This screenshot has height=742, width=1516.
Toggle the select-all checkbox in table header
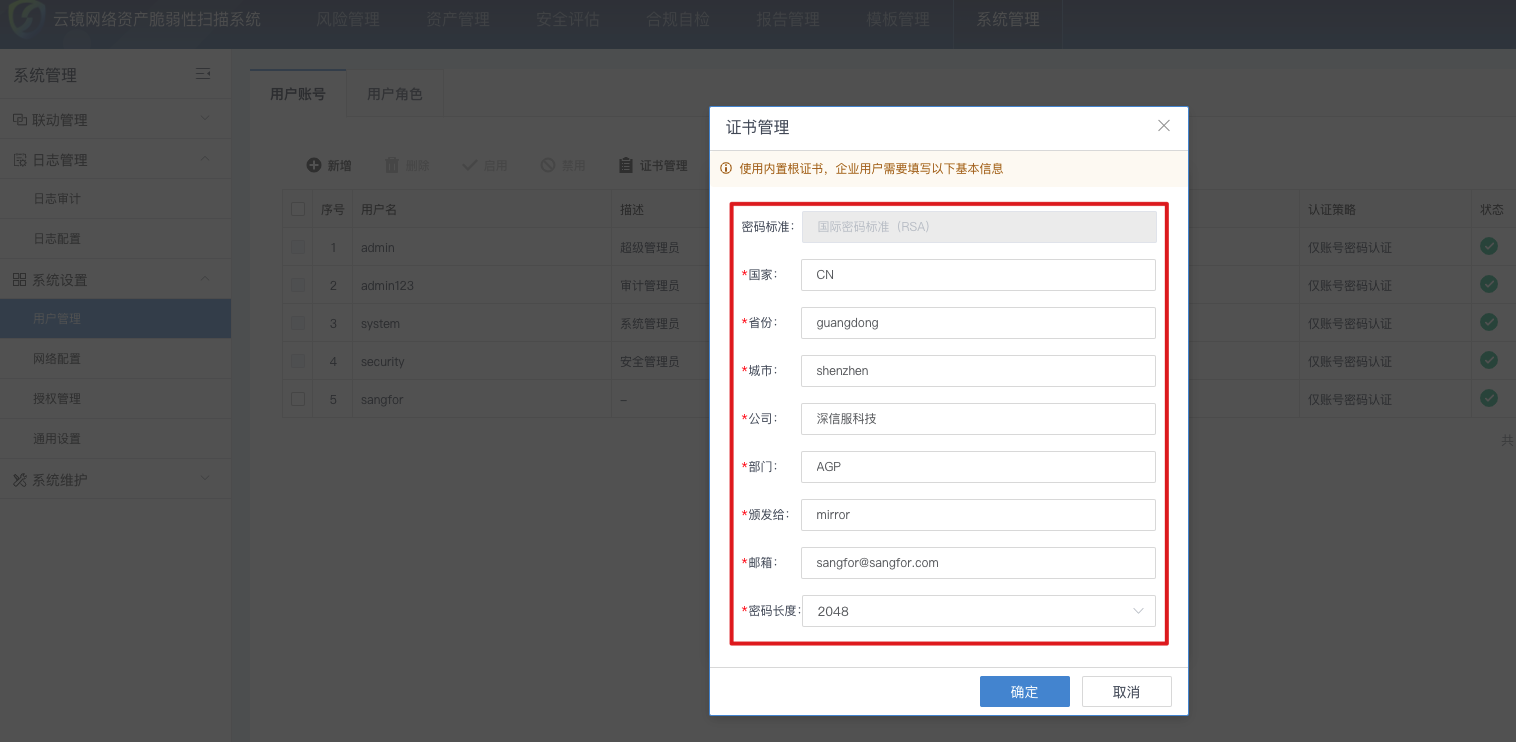point(298,209)
